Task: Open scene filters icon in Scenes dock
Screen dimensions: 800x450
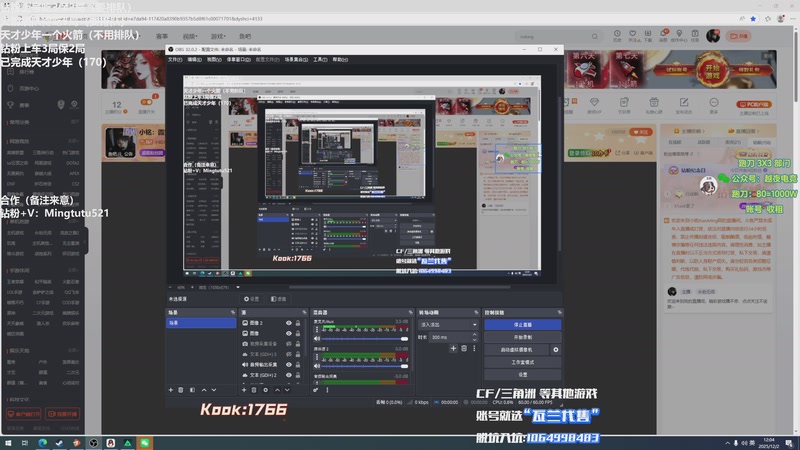Action: [x=192, y=390]
